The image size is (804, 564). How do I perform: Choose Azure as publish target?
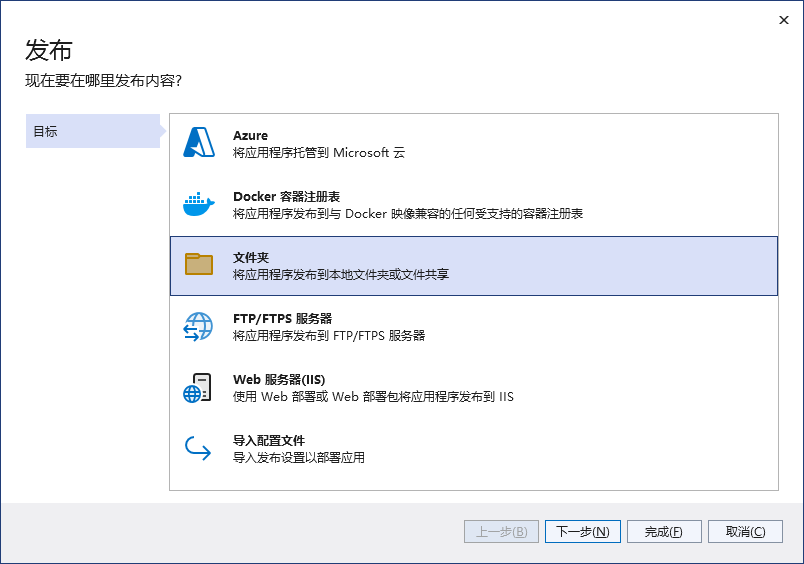coord(474,144)
